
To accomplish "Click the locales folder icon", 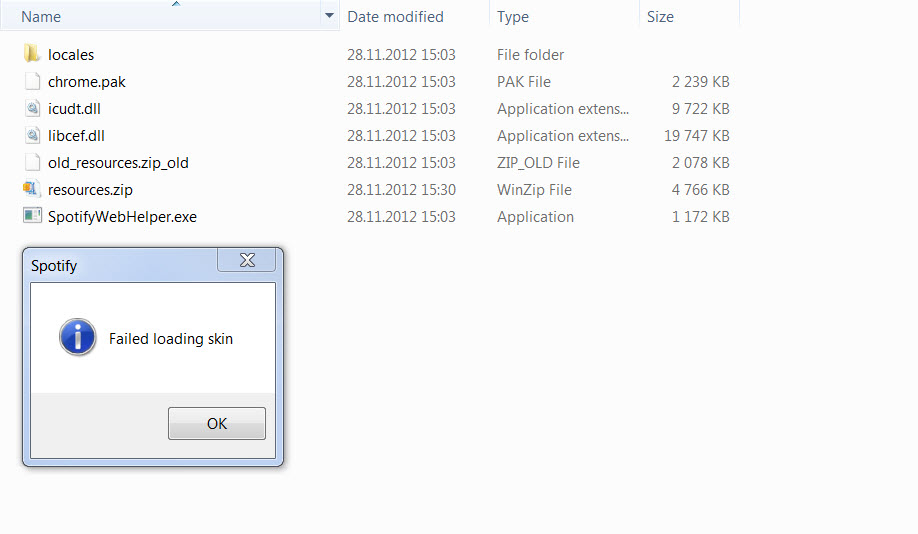I will (31, 54).
